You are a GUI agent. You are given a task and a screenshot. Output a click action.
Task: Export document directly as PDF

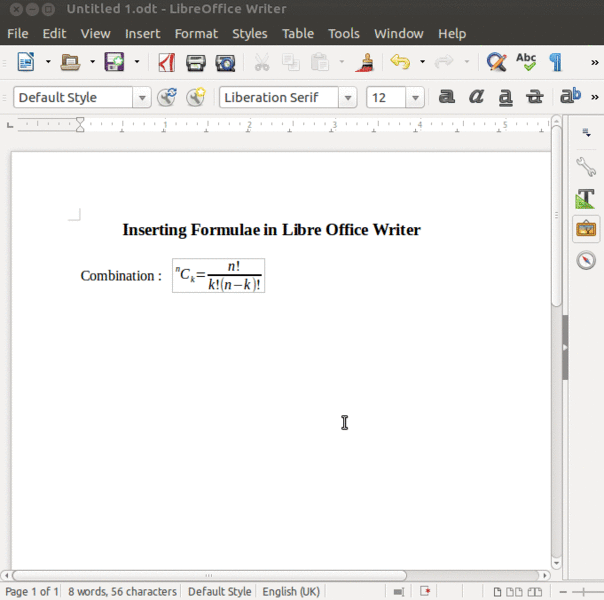(167, 62)
